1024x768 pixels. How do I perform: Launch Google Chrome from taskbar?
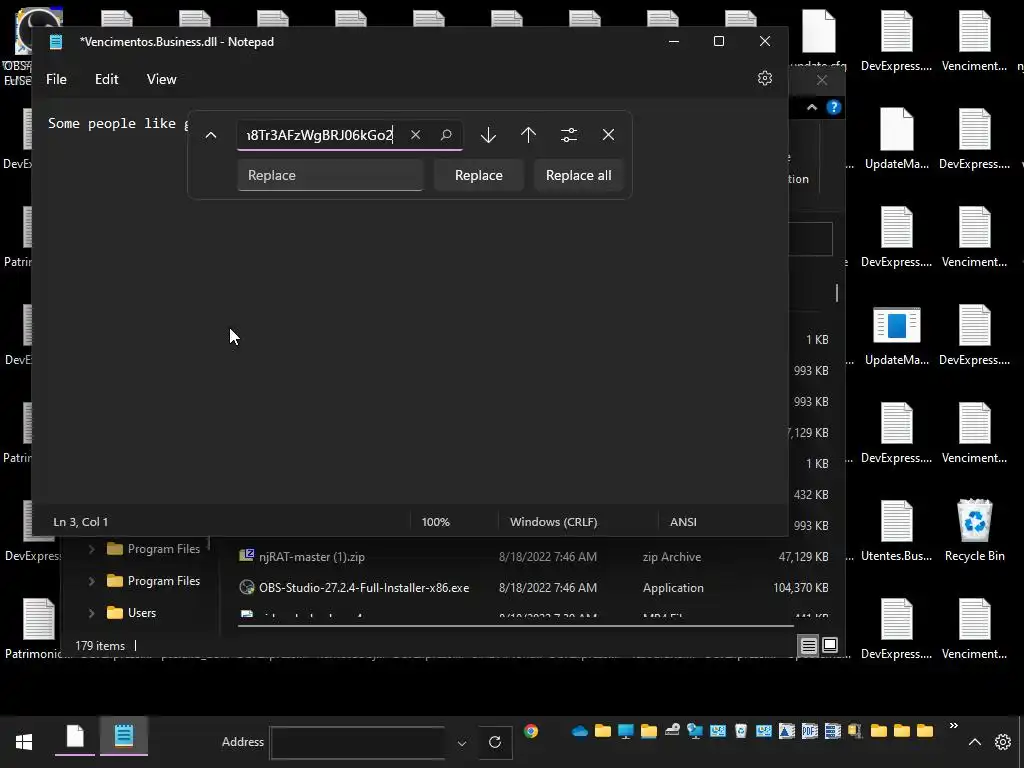click(531, 731)
